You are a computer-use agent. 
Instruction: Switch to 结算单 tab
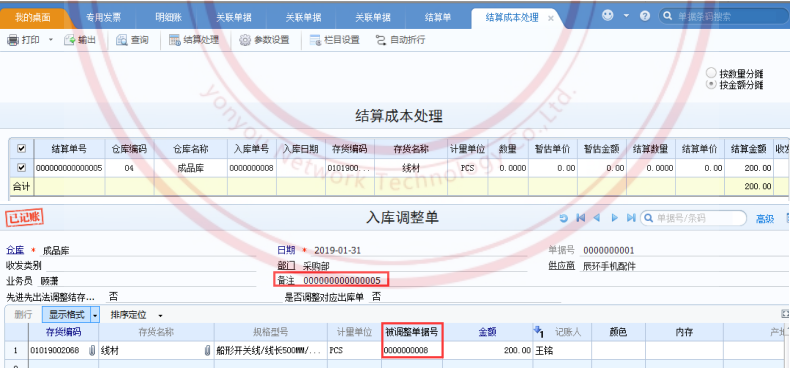(x=438, y=18)
